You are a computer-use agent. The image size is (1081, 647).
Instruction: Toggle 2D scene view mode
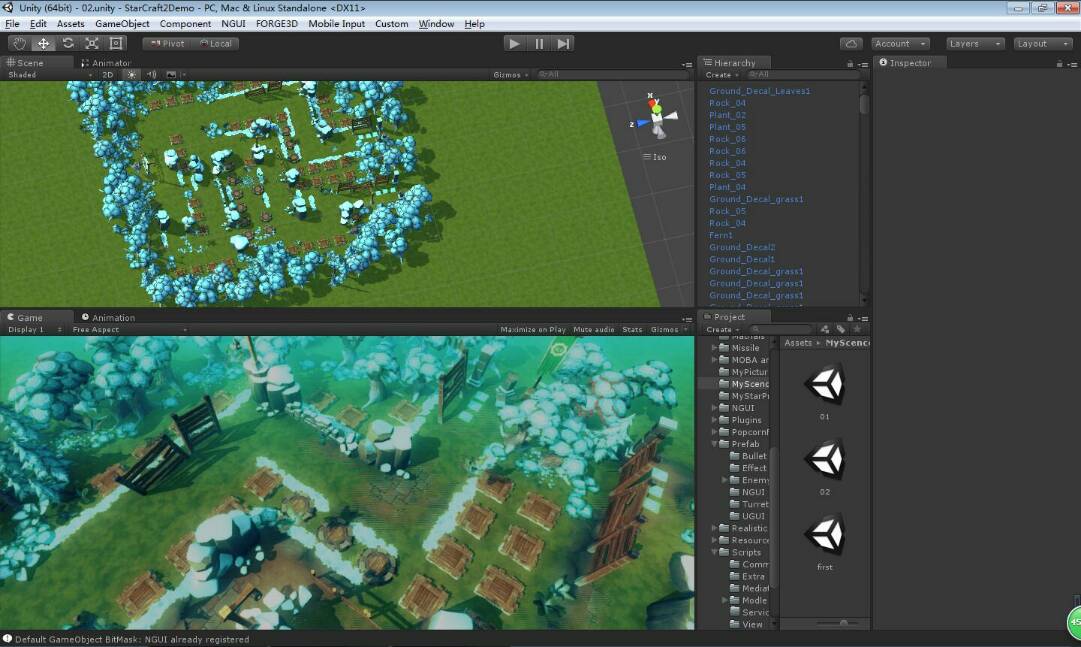tap(108, 74)
